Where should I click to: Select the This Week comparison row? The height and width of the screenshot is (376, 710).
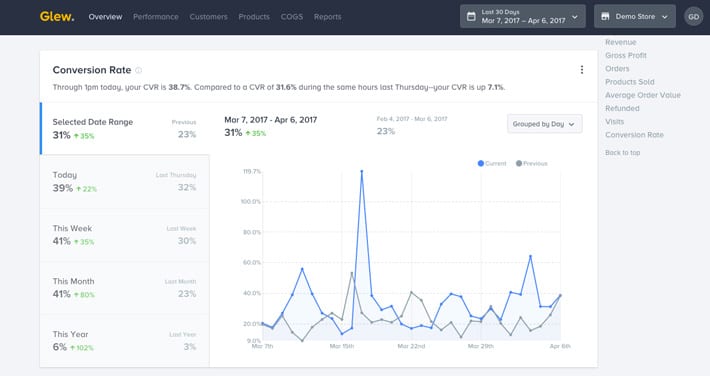(125, 235)
